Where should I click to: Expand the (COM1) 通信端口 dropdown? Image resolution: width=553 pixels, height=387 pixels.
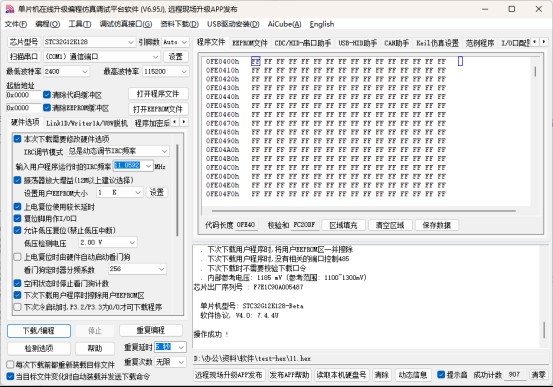coord(156,57)
